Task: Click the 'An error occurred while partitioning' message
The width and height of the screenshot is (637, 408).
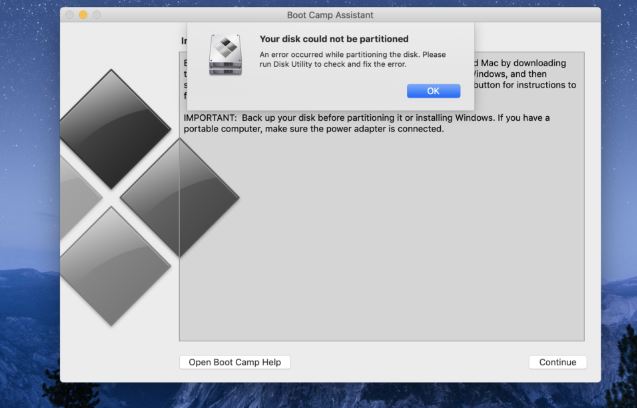Action: point(353,59)
